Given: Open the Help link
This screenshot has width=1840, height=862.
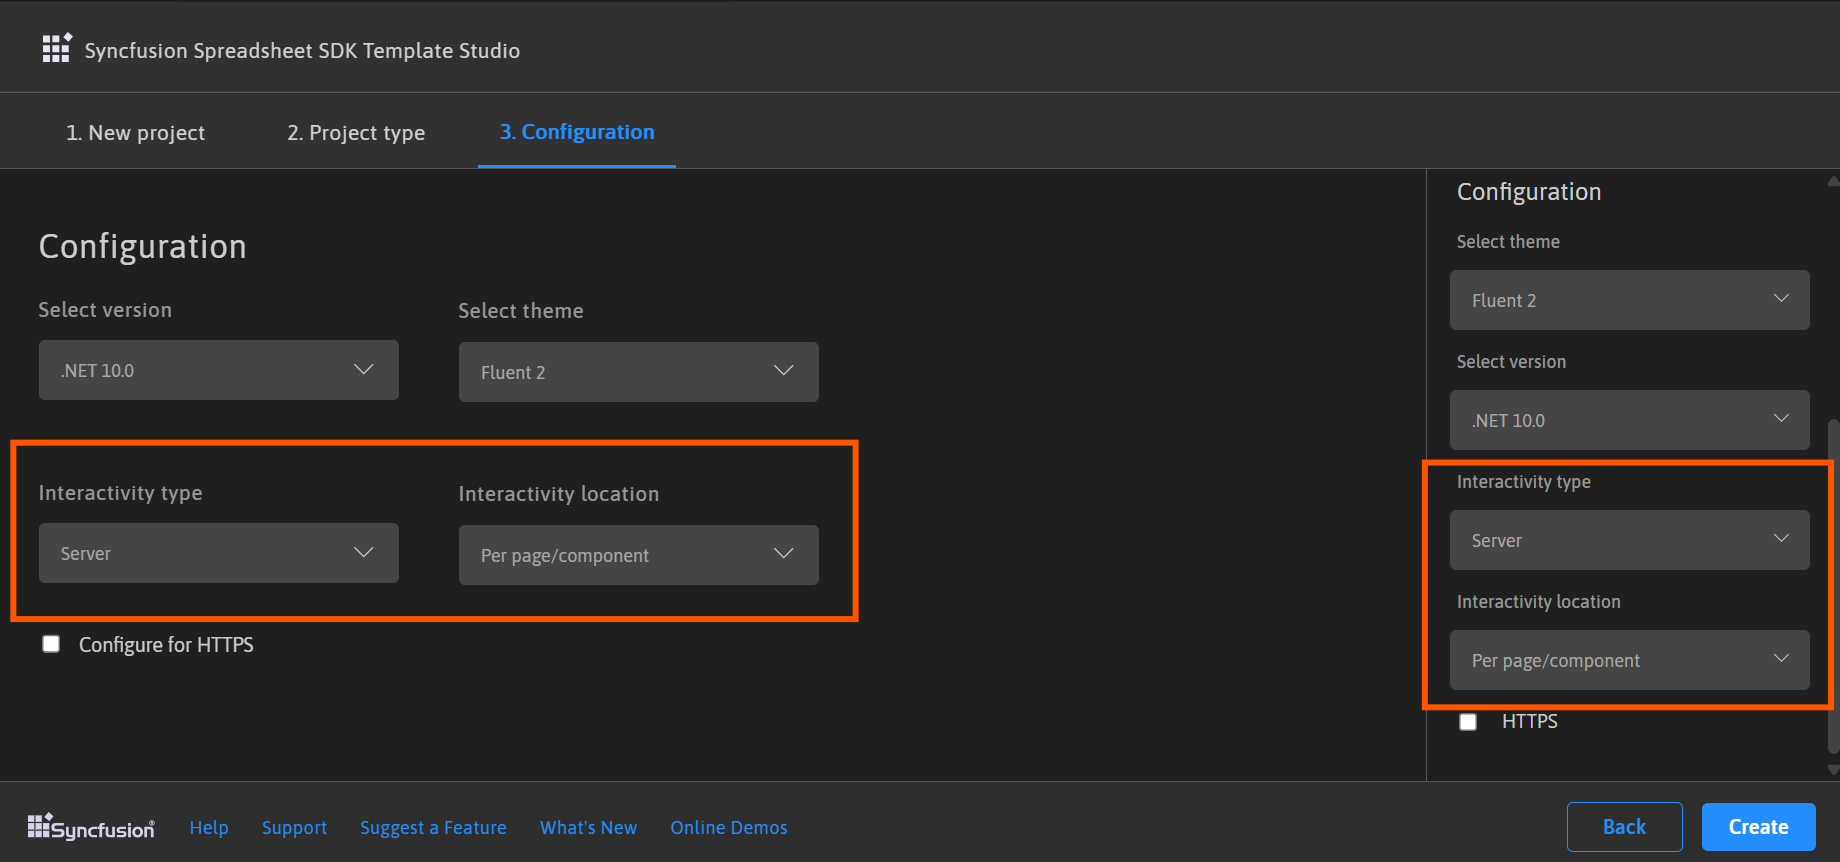Looking at the screenshot, I should coord(209,828).
